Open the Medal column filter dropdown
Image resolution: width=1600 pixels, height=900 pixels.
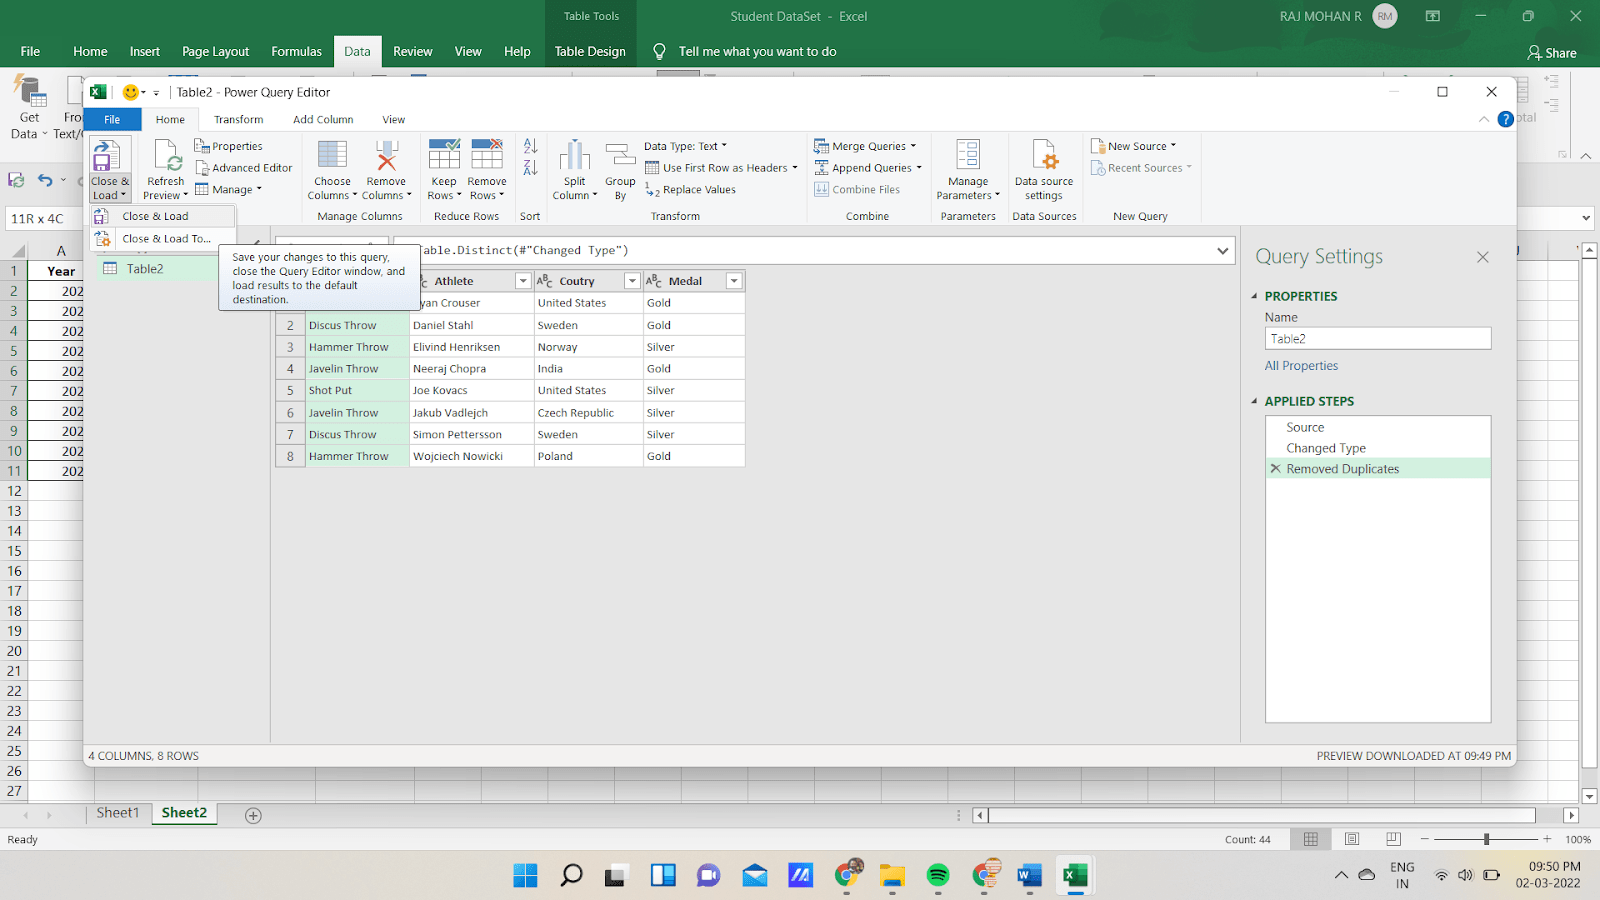tap(734, 281)
